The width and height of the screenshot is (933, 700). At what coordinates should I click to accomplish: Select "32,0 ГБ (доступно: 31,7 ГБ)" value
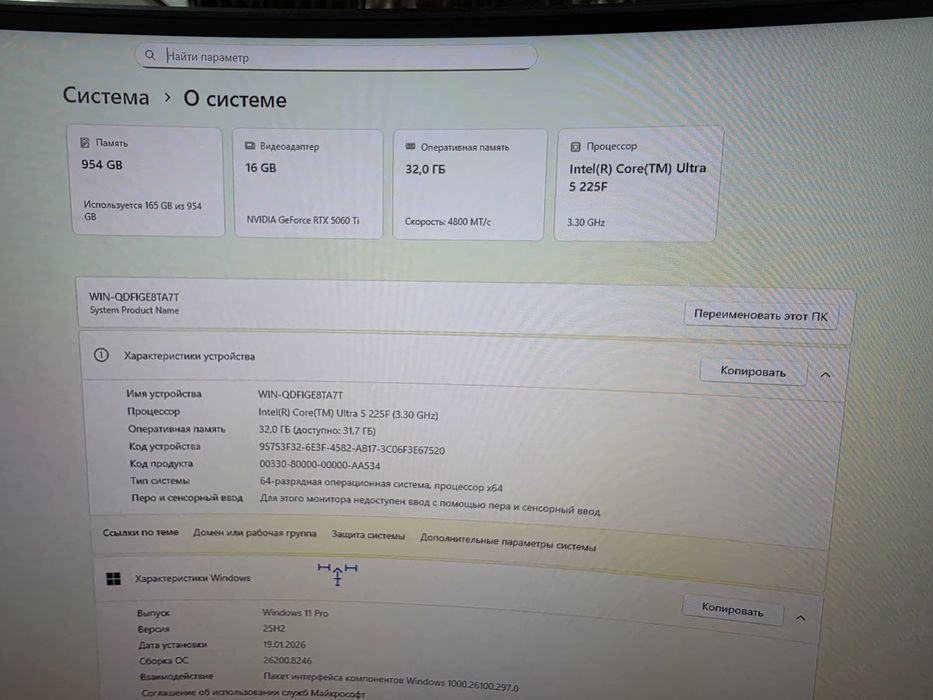pos(317,430)
